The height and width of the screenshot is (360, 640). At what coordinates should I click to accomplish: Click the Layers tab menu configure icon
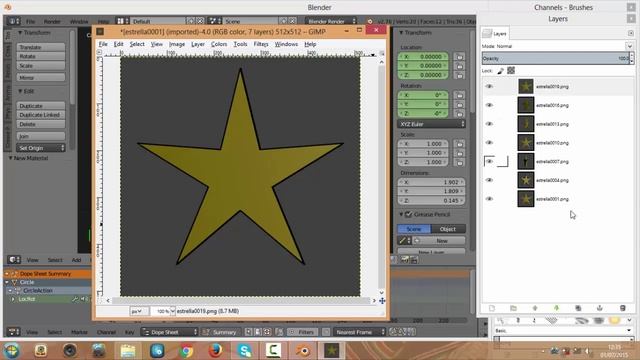pos(631,33)
